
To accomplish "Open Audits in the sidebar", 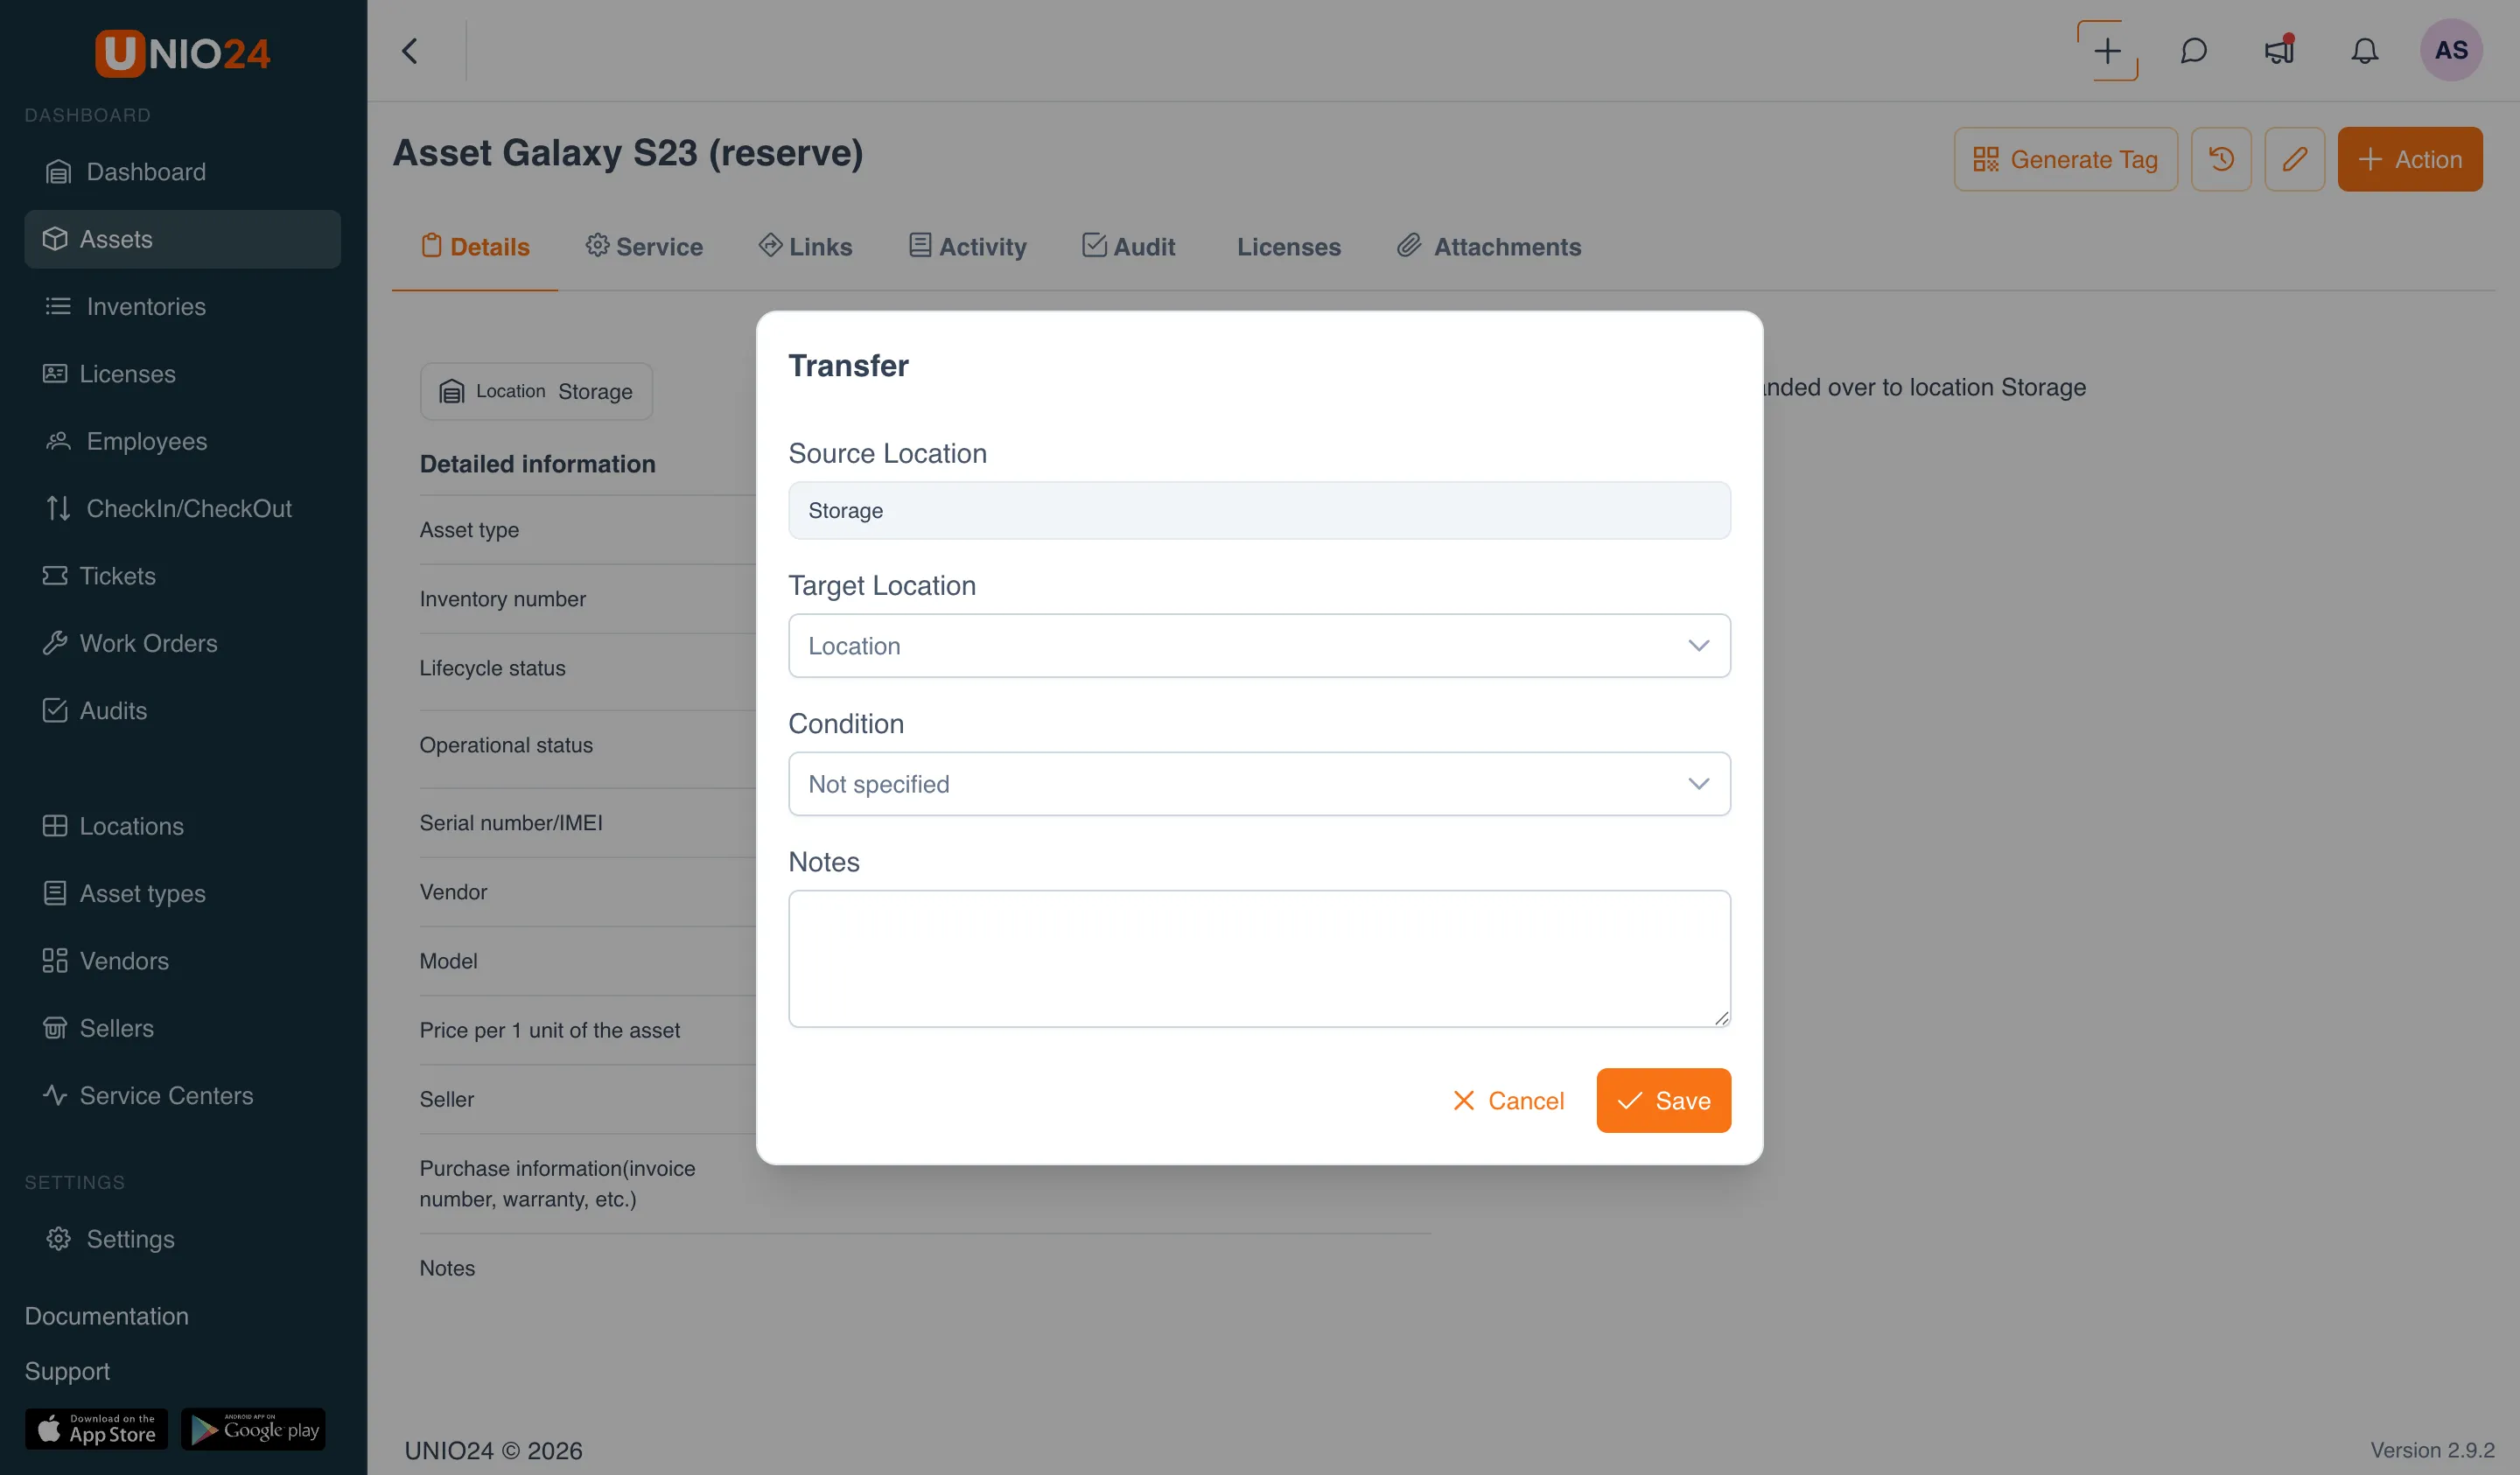I will pos(183,711).
